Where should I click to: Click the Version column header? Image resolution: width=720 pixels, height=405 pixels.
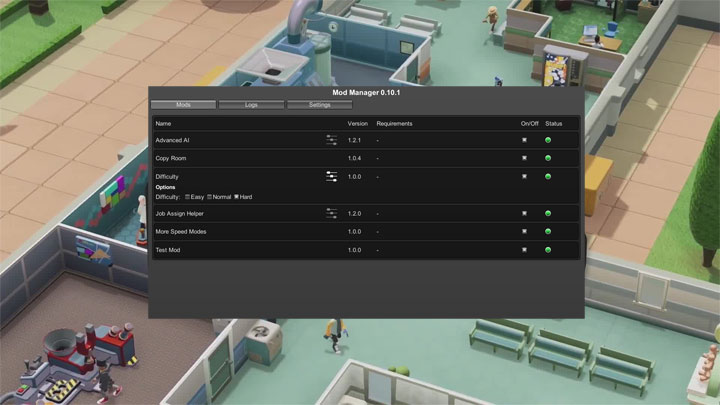(x=358, y=124)
